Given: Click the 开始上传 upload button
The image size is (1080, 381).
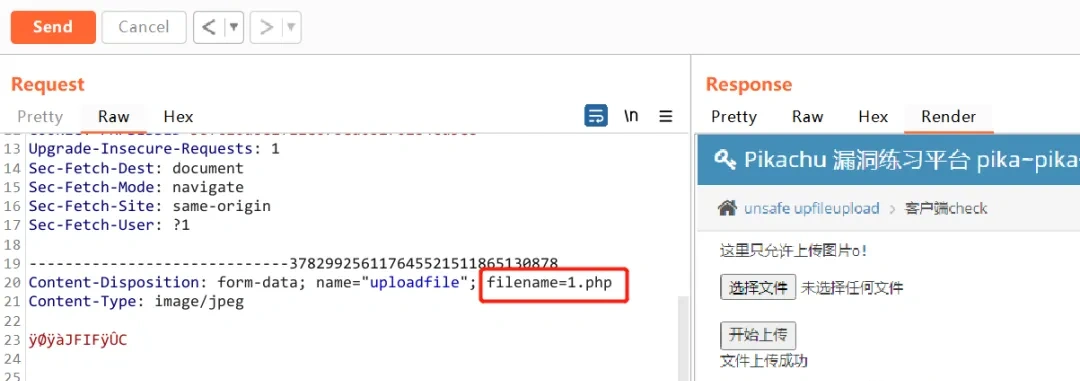Looking at the screenshot, I should (758, 336).
